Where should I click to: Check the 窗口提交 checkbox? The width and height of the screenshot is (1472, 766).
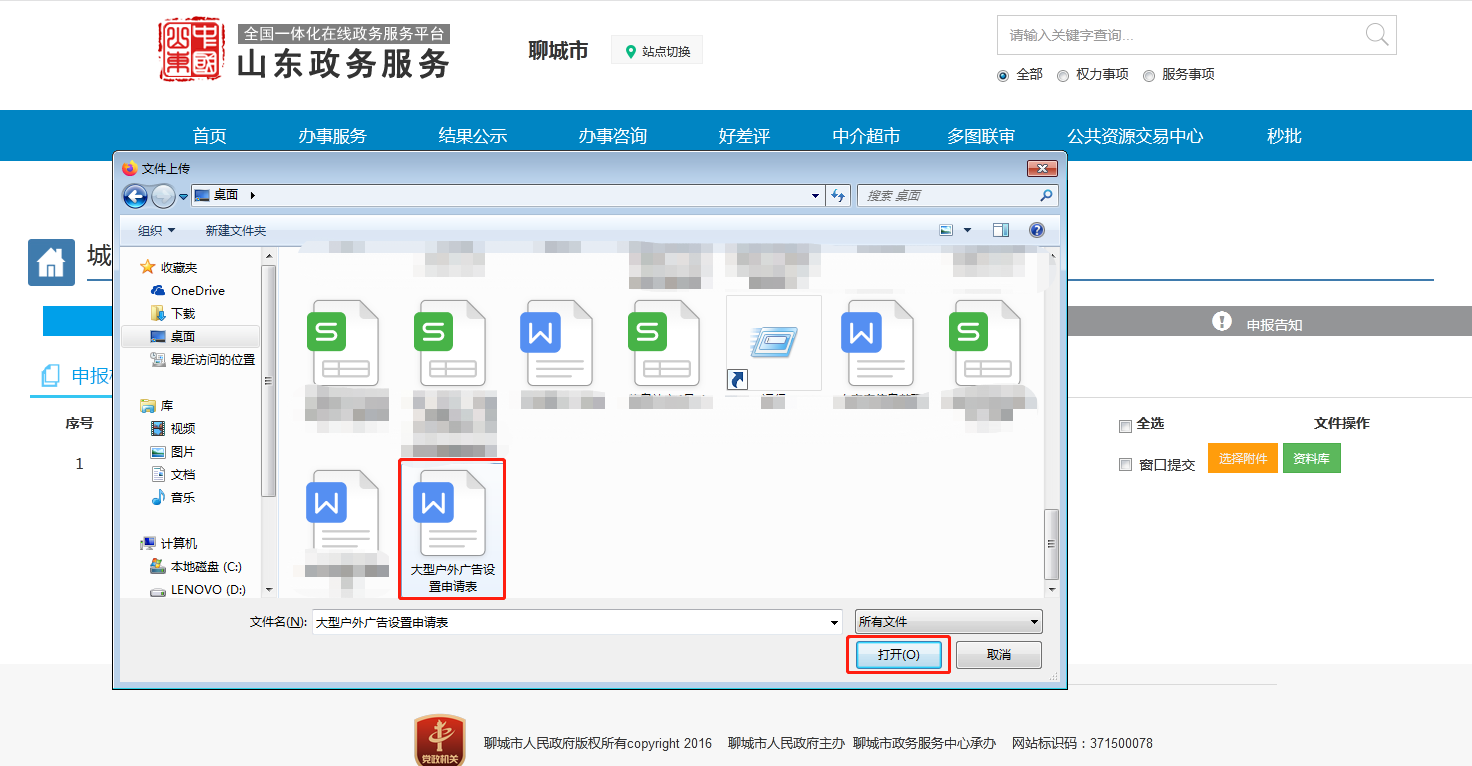point(1125,465)
